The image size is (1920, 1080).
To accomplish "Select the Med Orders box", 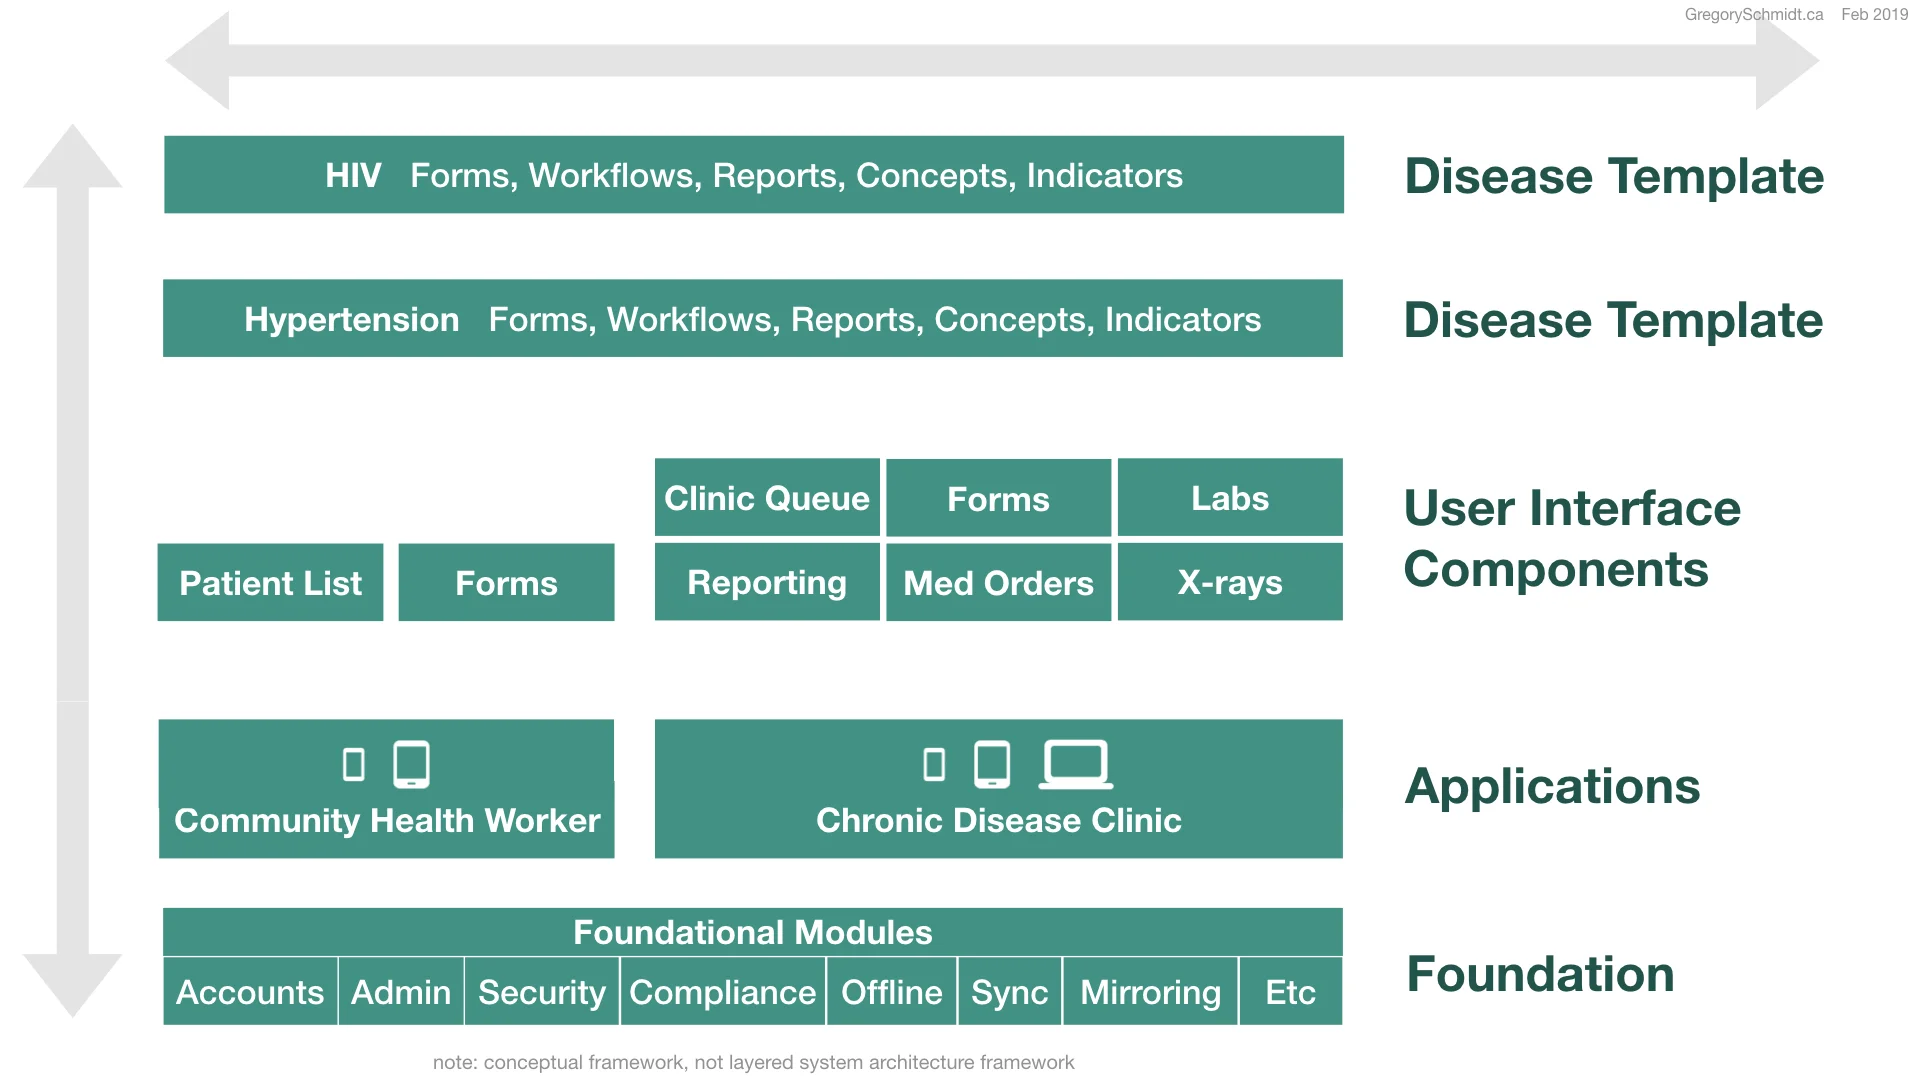I will [998, 583].
